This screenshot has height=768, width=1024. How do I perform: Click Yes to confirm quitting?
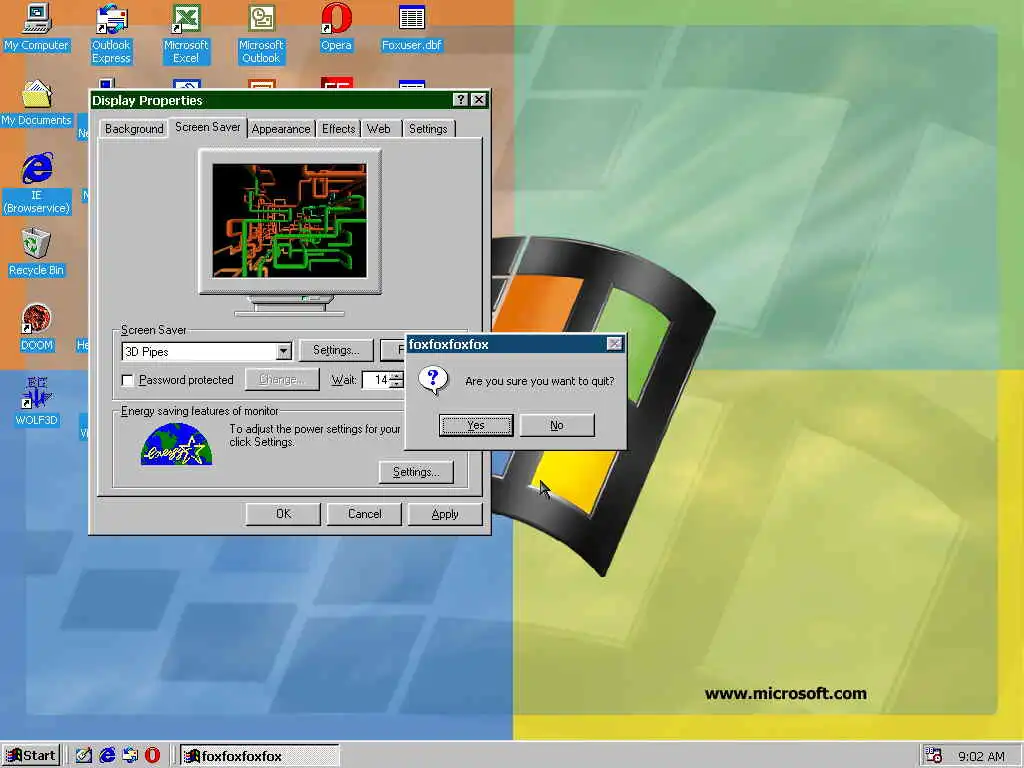(x=476, y=425)
